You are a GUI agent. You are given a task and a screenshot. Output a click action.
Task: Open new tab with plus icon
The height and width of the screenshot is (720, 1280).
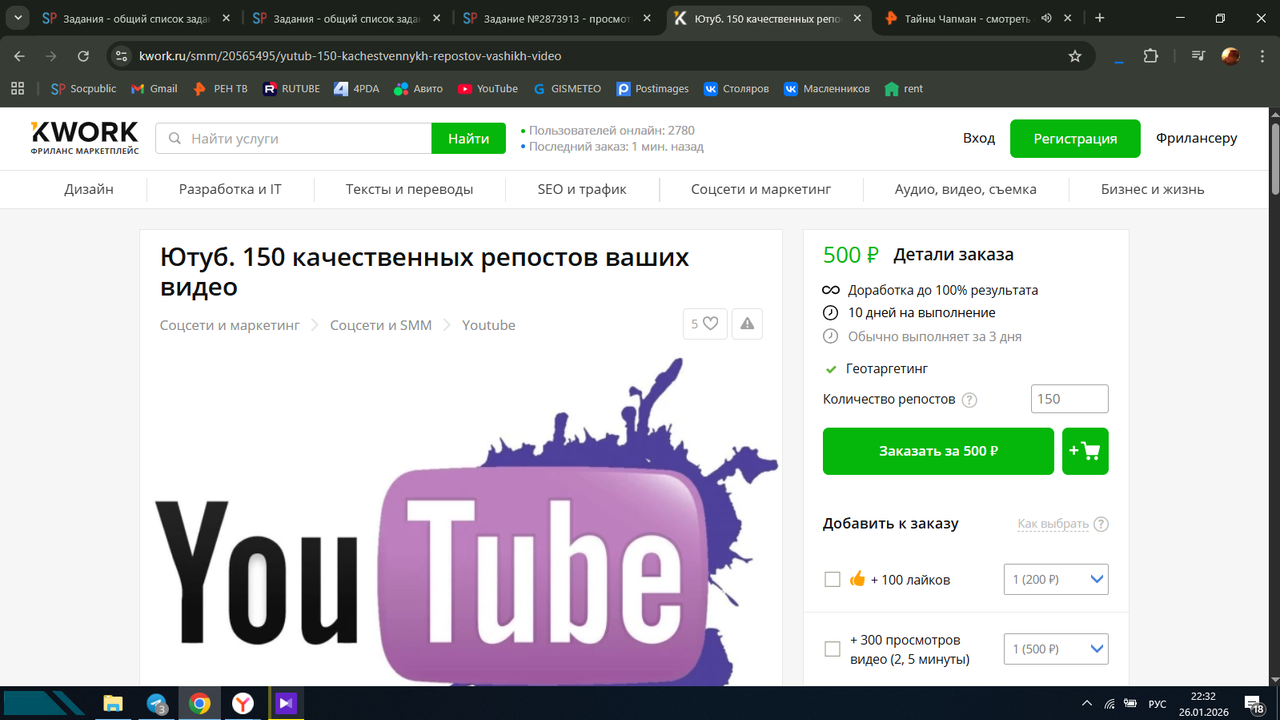coord(1100,18)
